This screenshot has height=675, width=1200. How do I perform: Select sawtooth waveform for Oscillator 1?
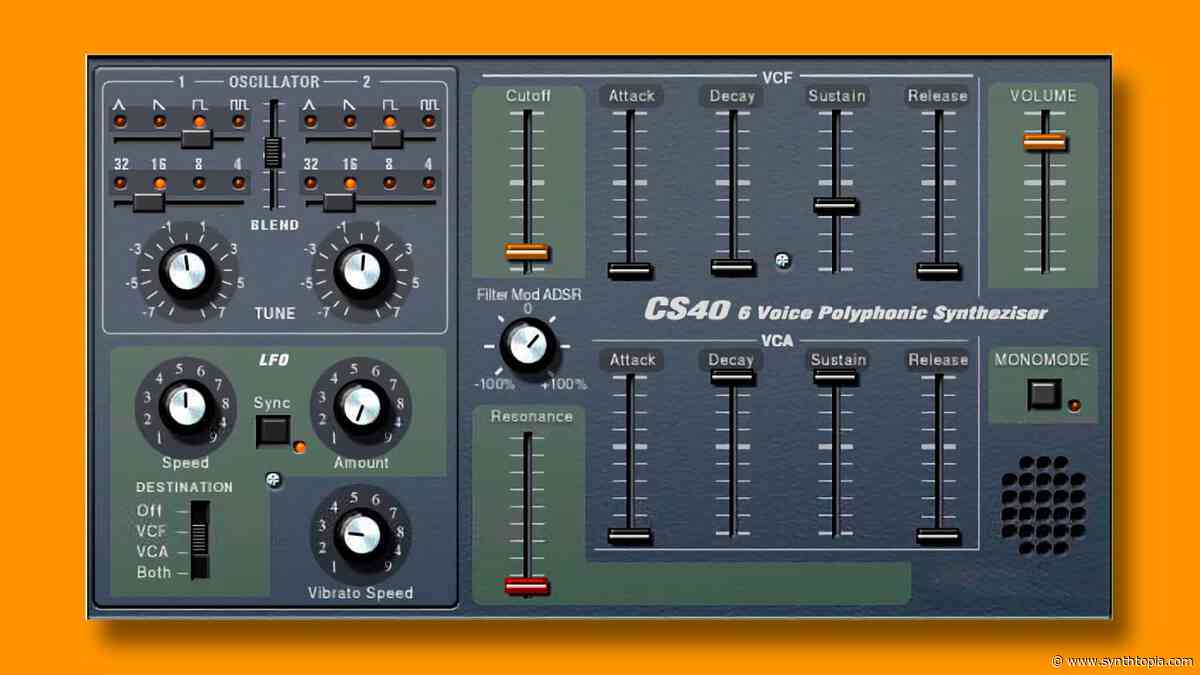coord(159,121)
